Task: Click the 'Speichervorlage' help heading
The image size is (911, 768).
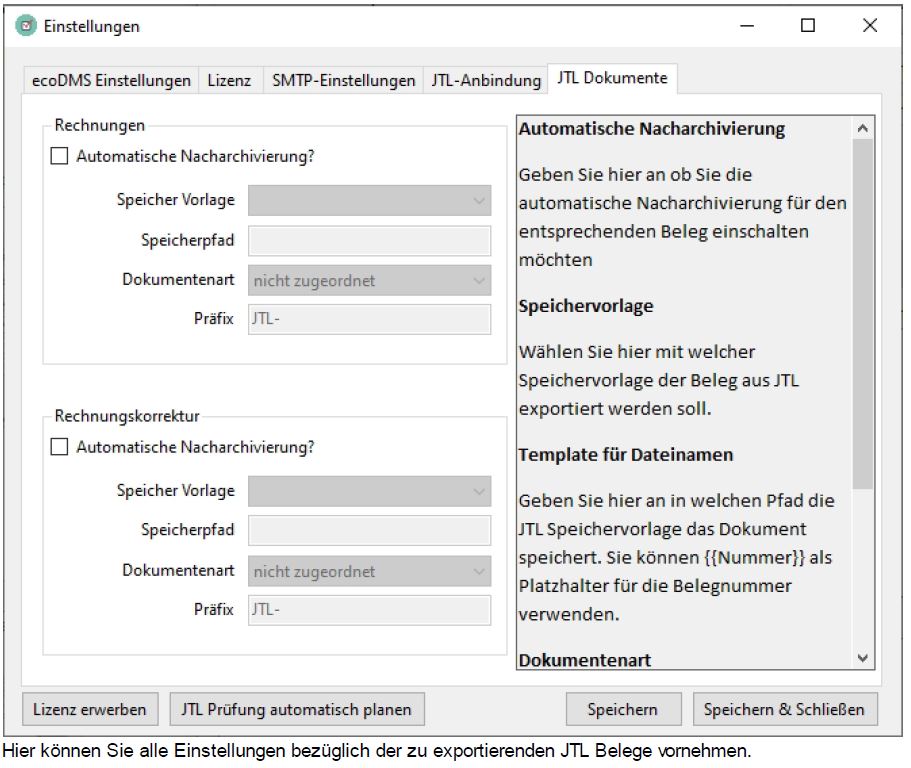Action: point(586,306)
